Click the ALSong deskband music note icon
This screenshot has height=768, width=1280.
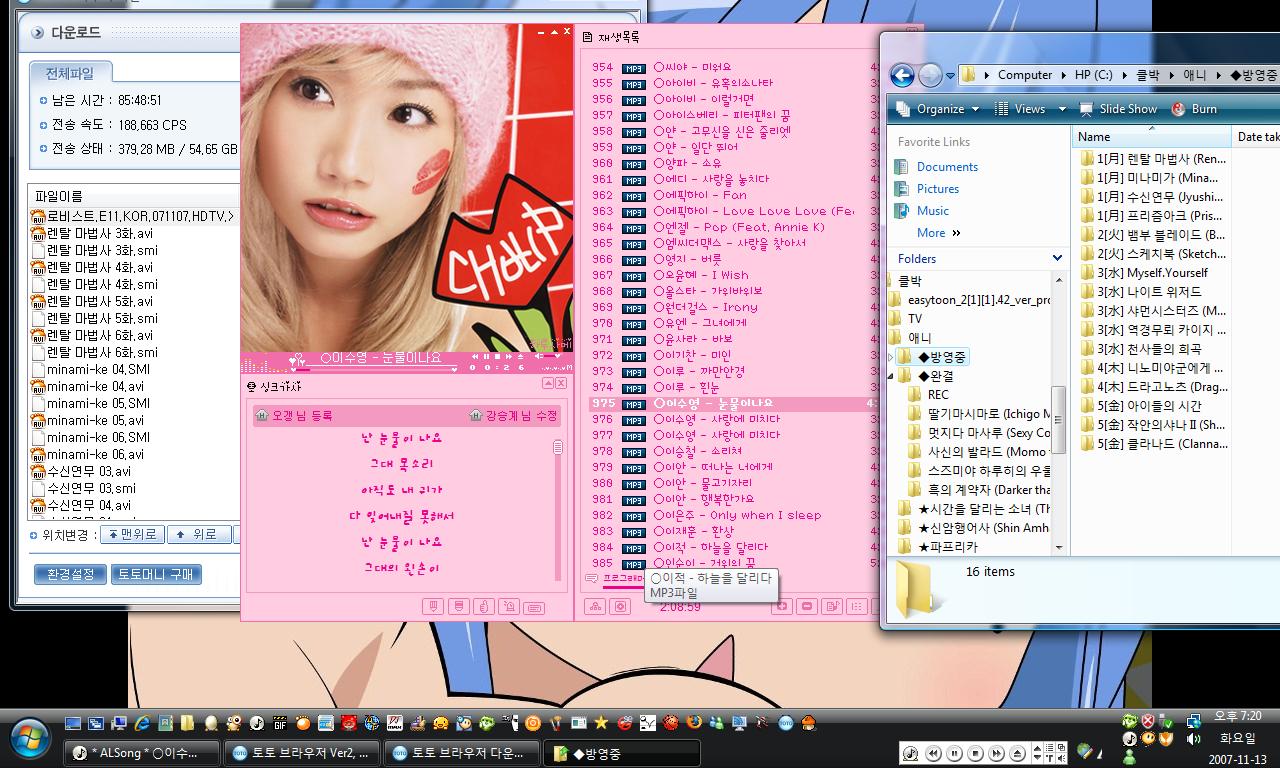point(910,753)
